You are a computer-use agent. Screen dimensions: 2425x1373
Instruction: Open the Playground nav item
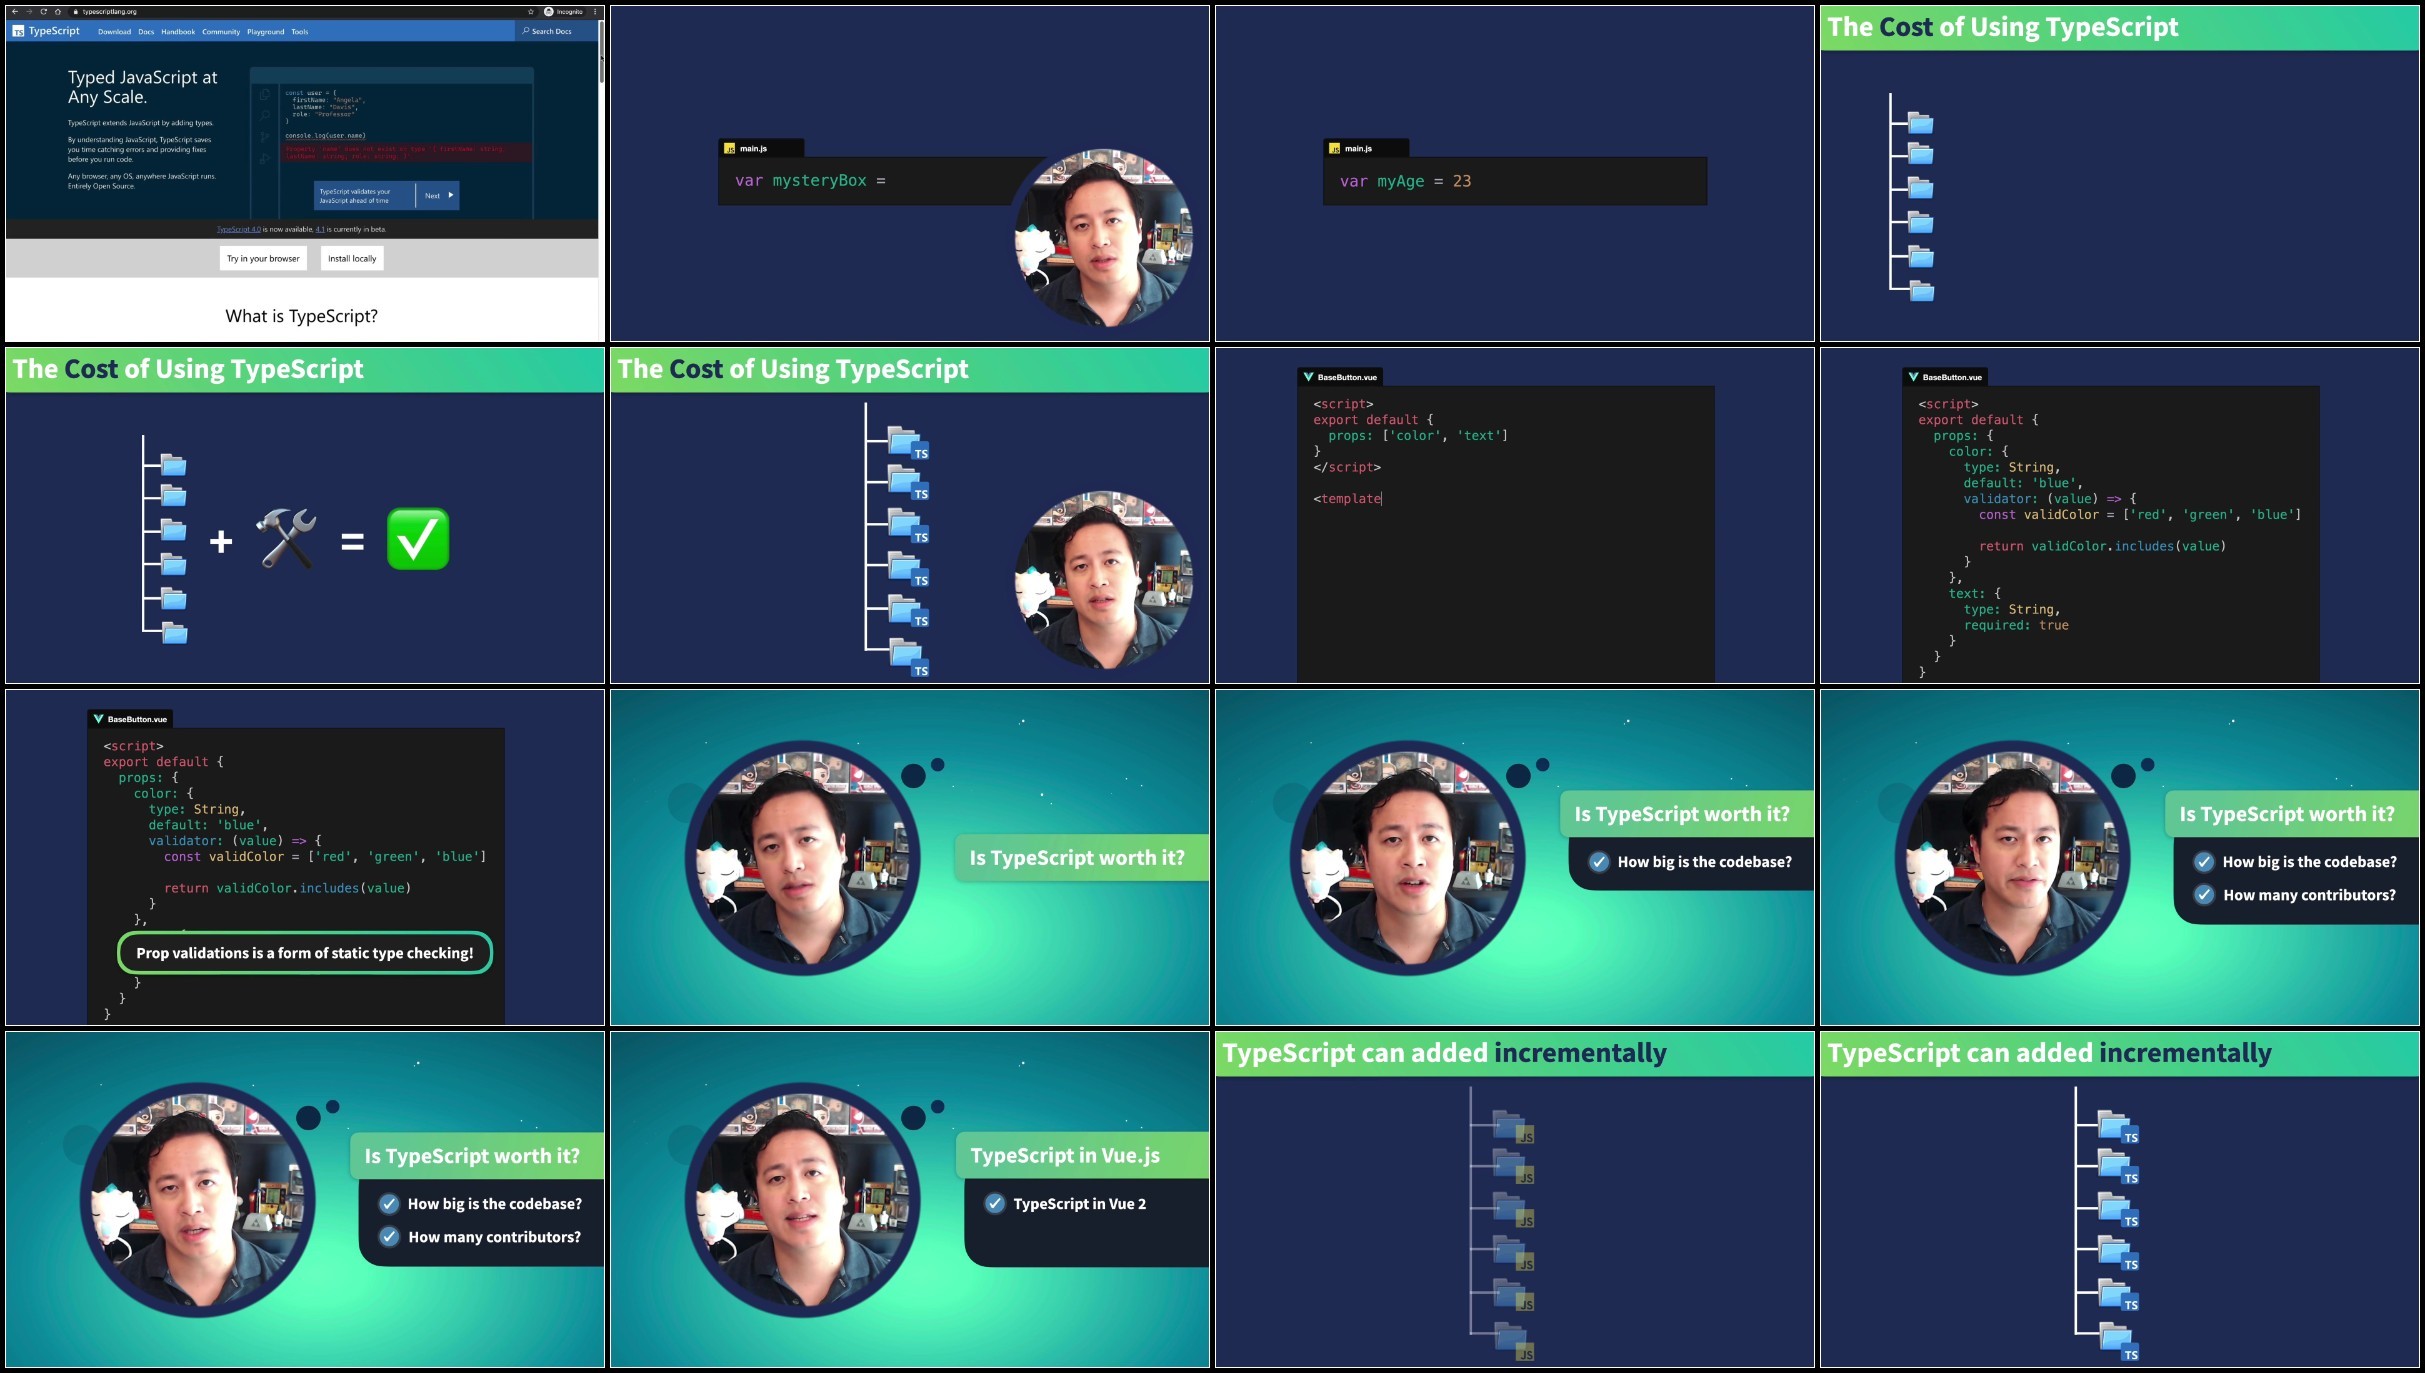(266, 32)
